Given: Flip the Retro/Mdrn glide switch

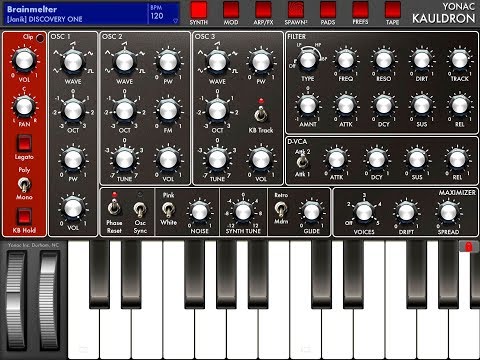Looking at the screenshot, I should pos(281,209).
